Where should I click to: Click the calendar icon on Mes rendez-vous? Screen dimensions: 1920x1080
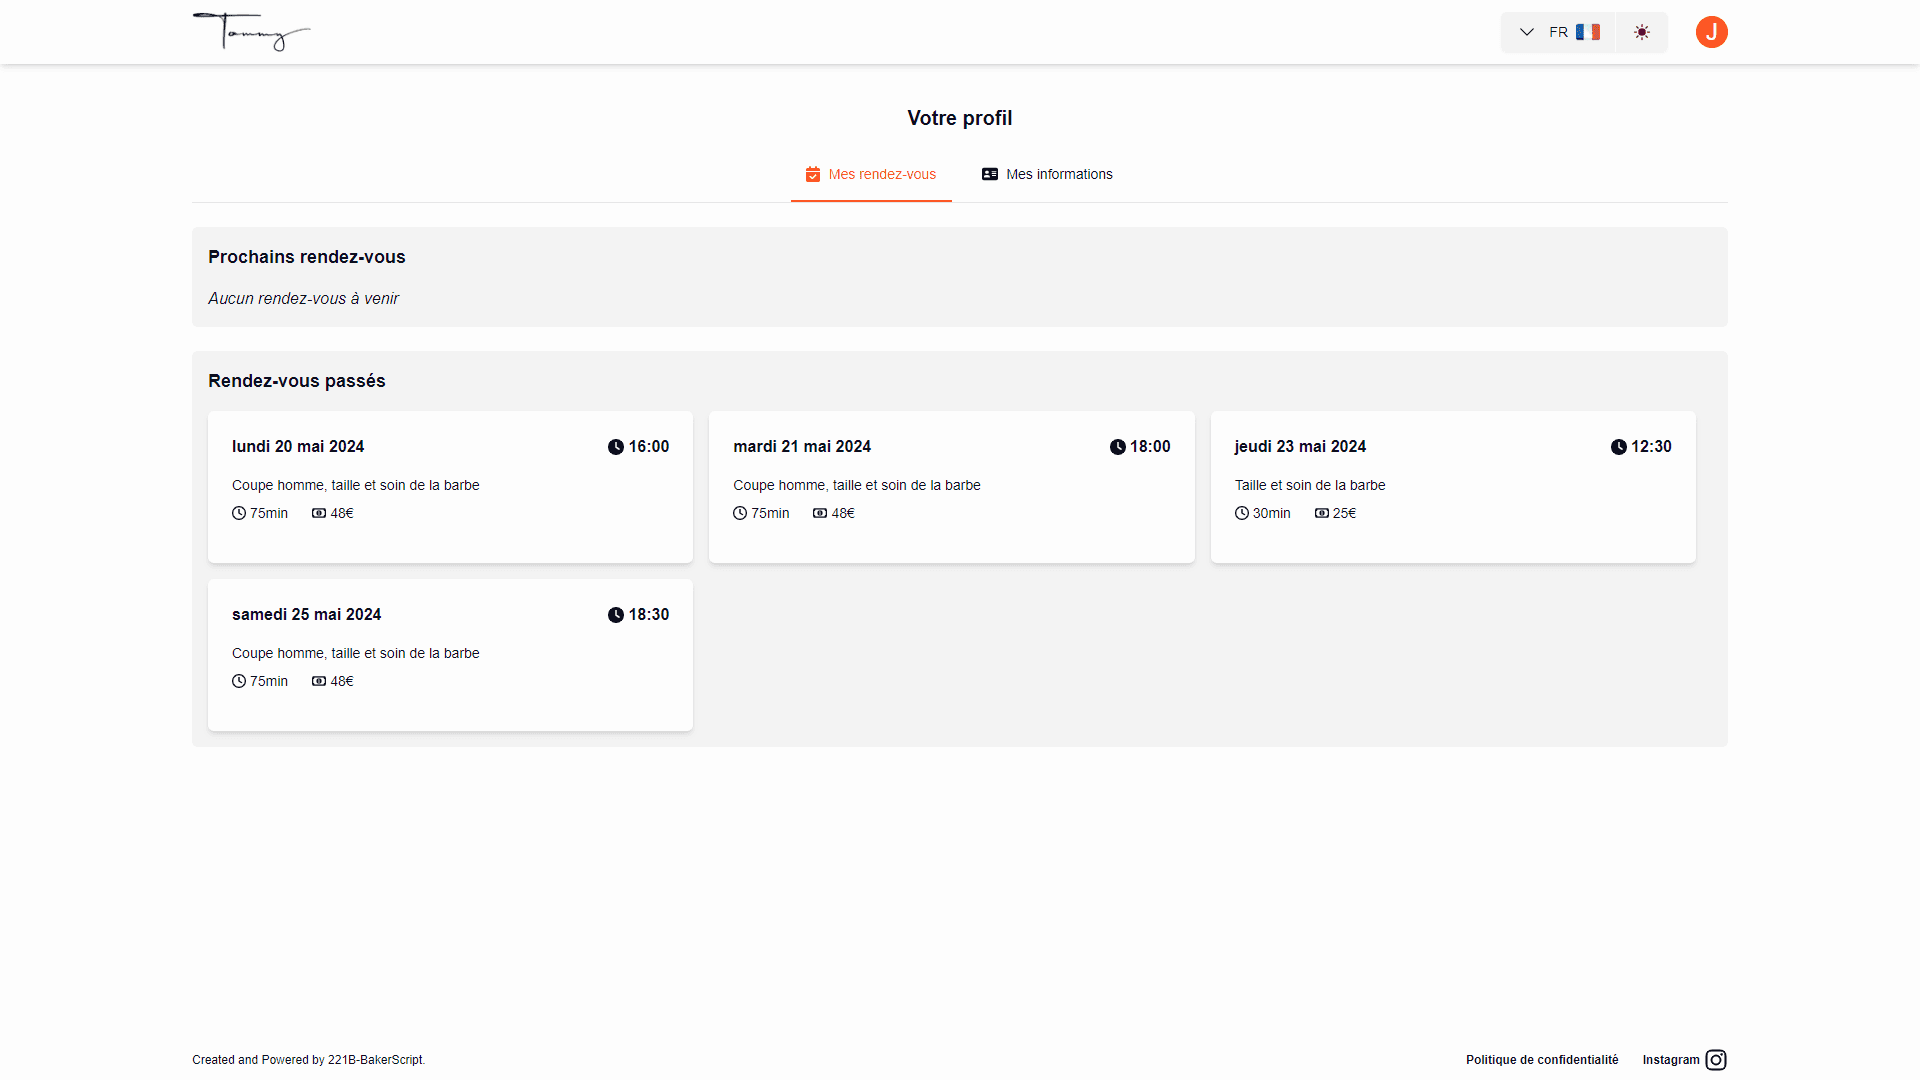tap(813, 174)
